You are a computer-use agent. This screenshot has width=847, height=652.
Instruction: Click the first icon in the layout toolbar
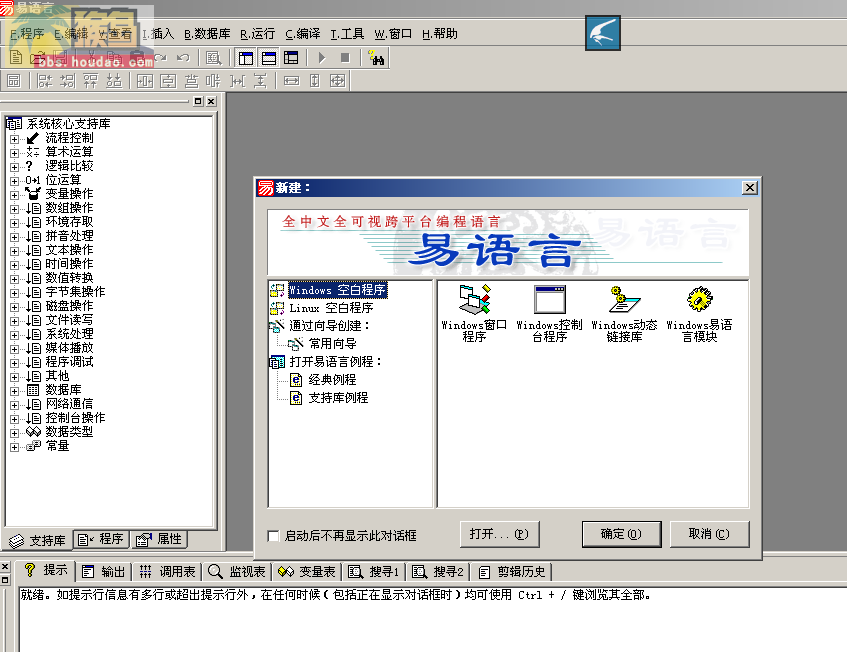click(14, 81)
